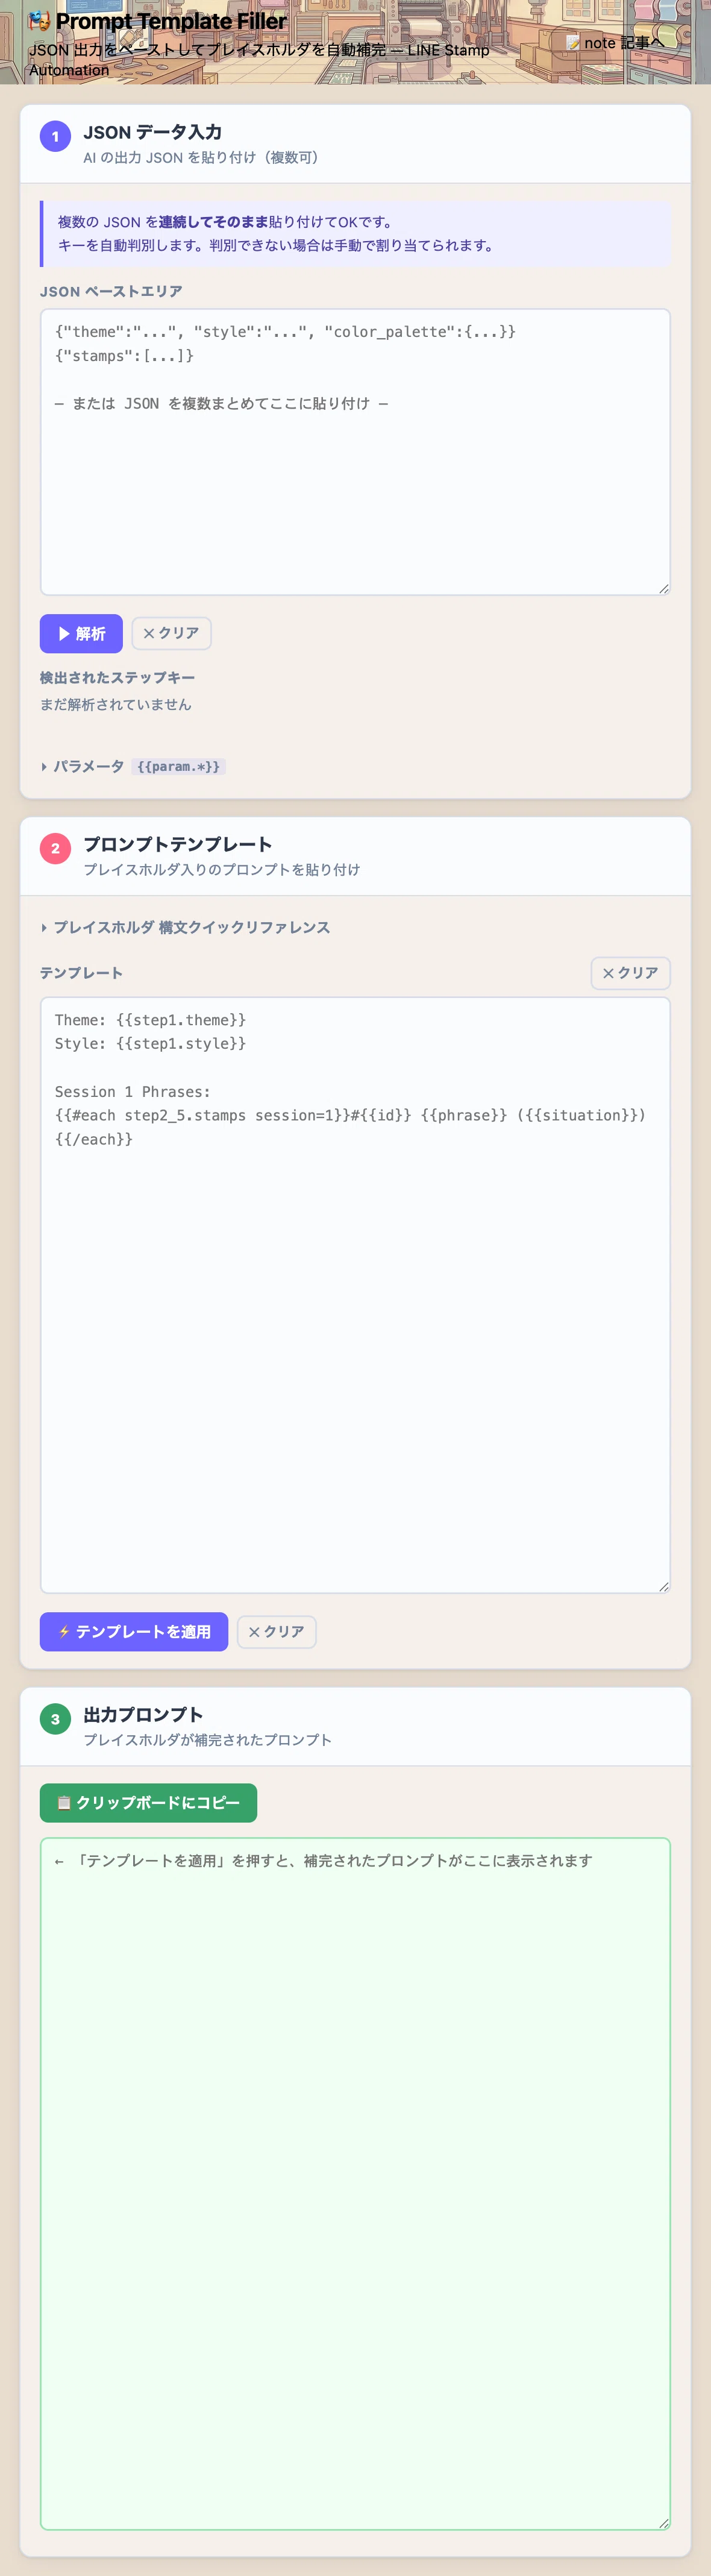Screen dimensions: 711x2576
Task: Apply template with テンプレートを適用 button
Action: coord(134,1632)
